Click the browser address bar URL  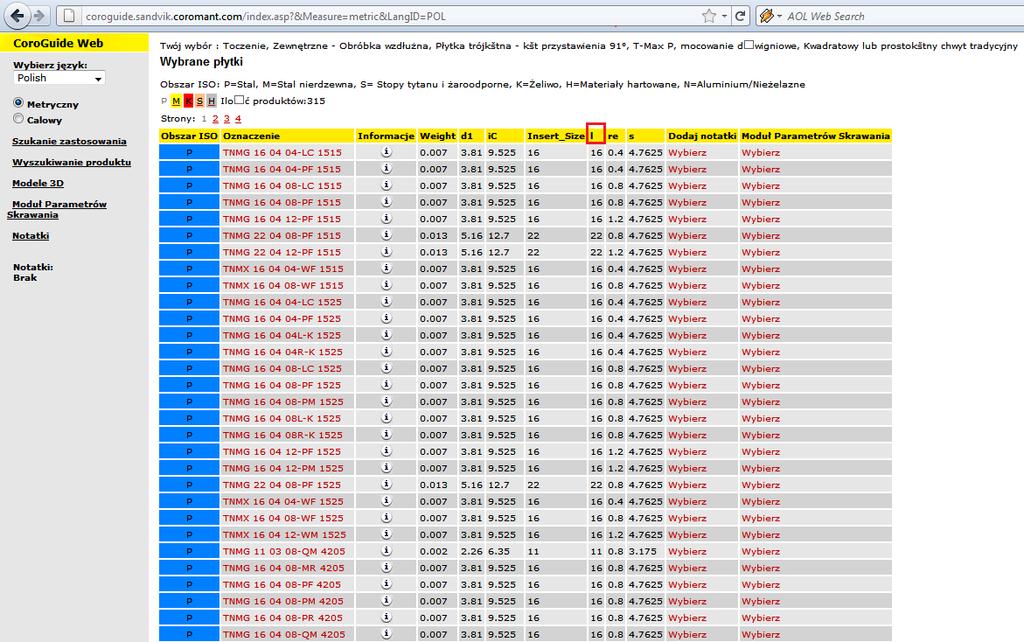pos(265,16)
